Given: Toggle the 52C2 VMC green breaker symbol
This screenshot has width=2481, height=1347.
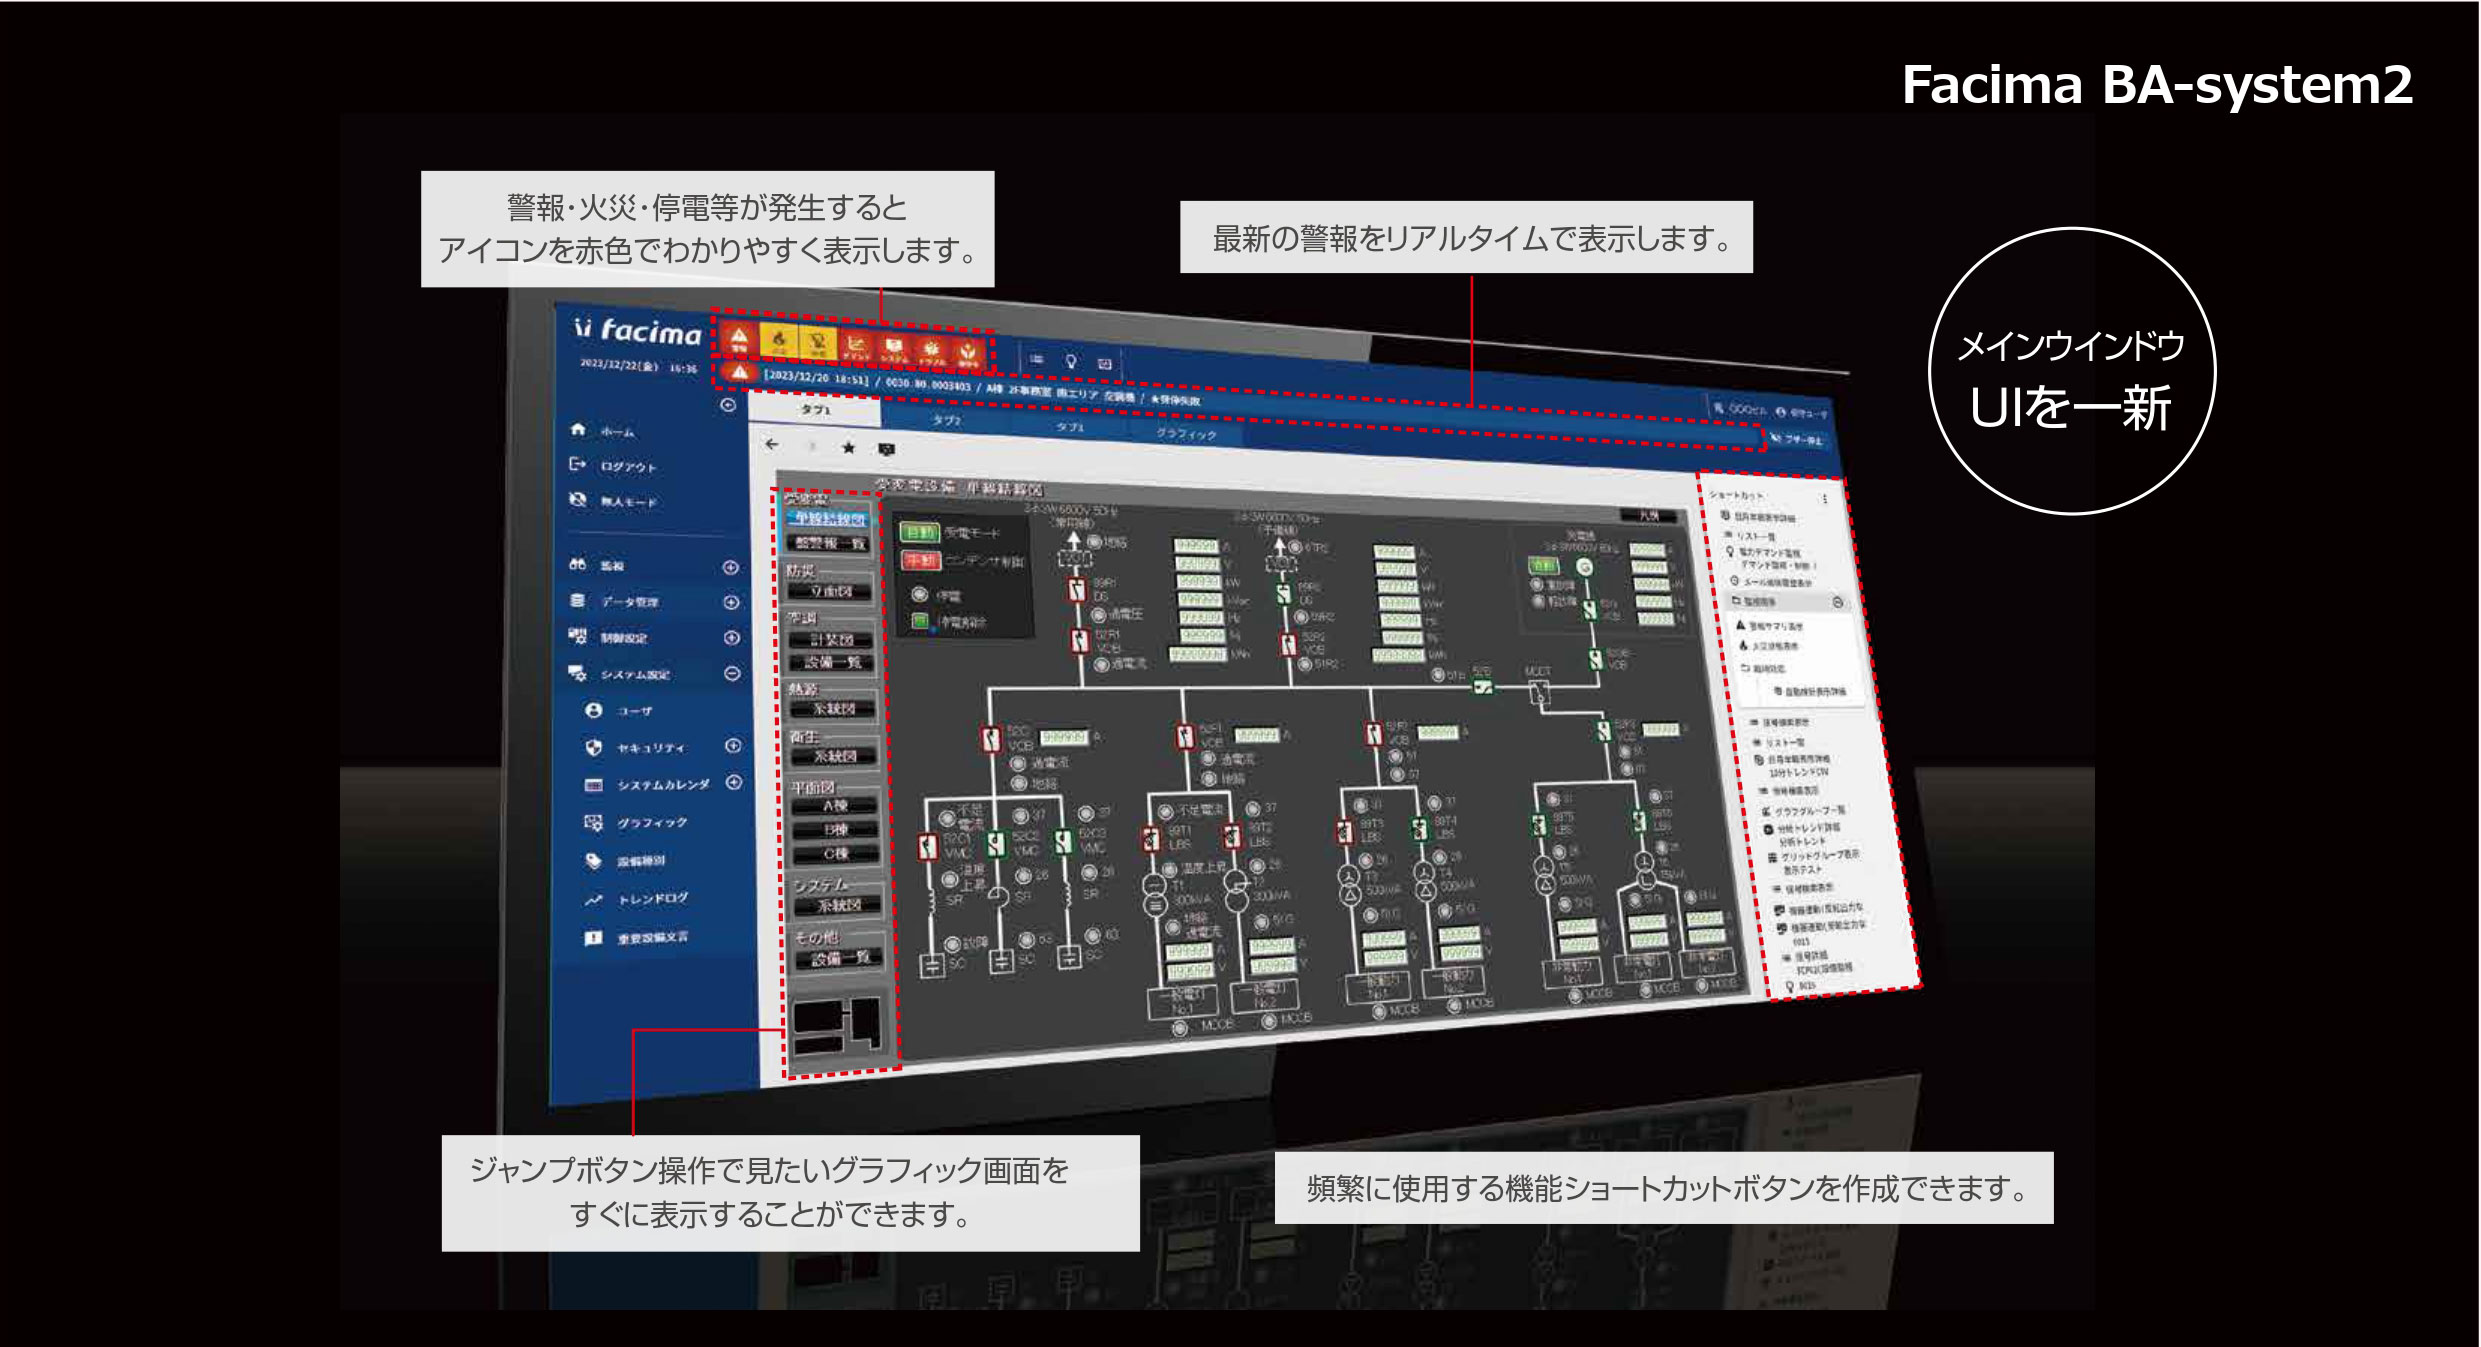Looking at the screenshot, I should tap(996, 844).
